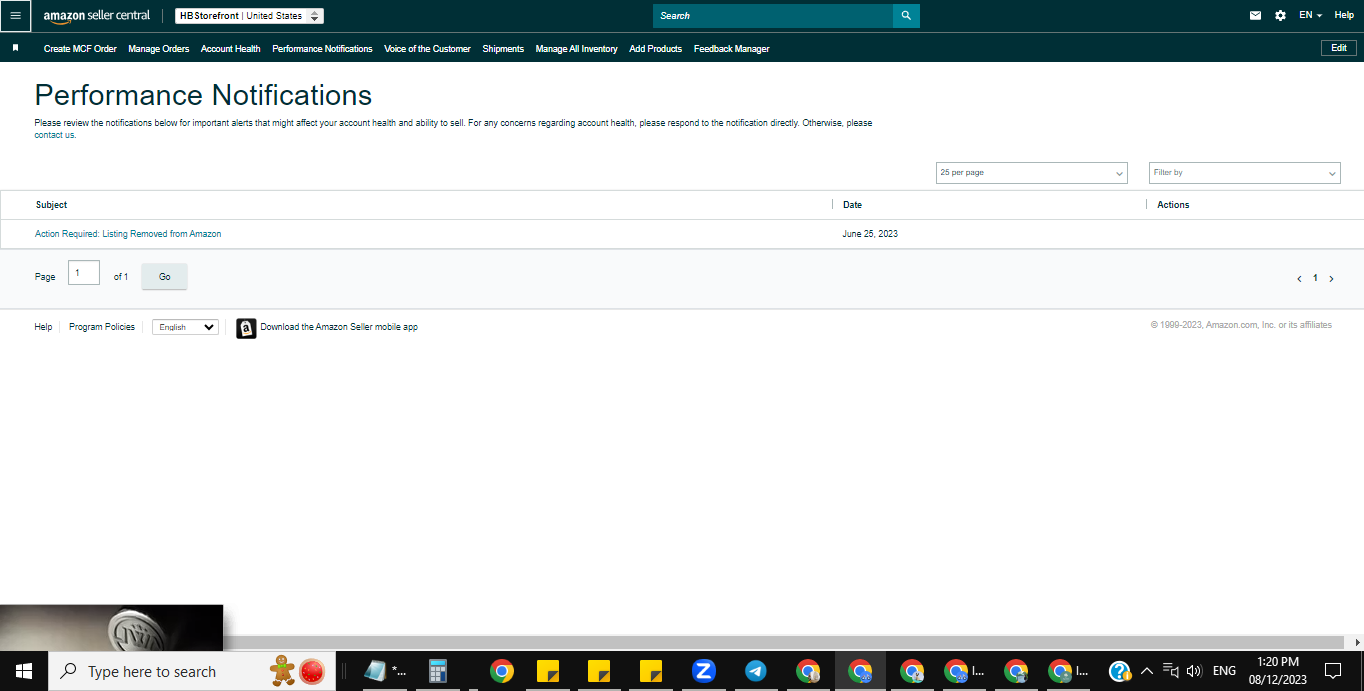Click the Get Help question icon in taskbar
The image size is (1364, 691).
point(1120,671)
